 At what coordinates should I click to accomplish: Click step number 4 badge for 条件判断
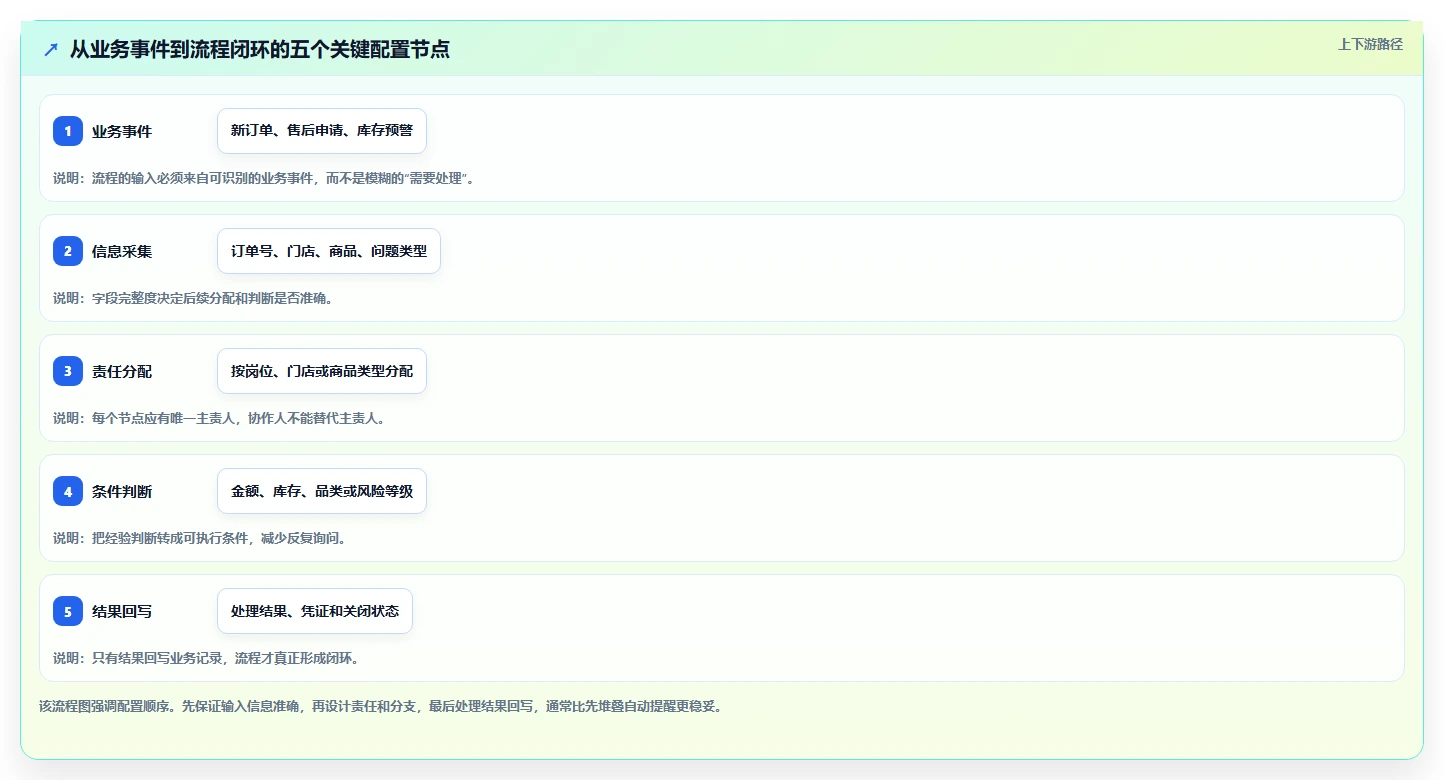[68, 491]
